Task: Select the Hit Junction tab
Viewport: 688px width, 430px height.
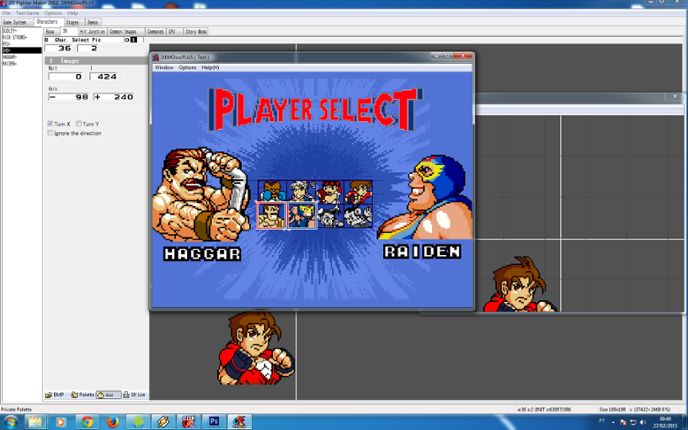Action: (x=93, y=32)
